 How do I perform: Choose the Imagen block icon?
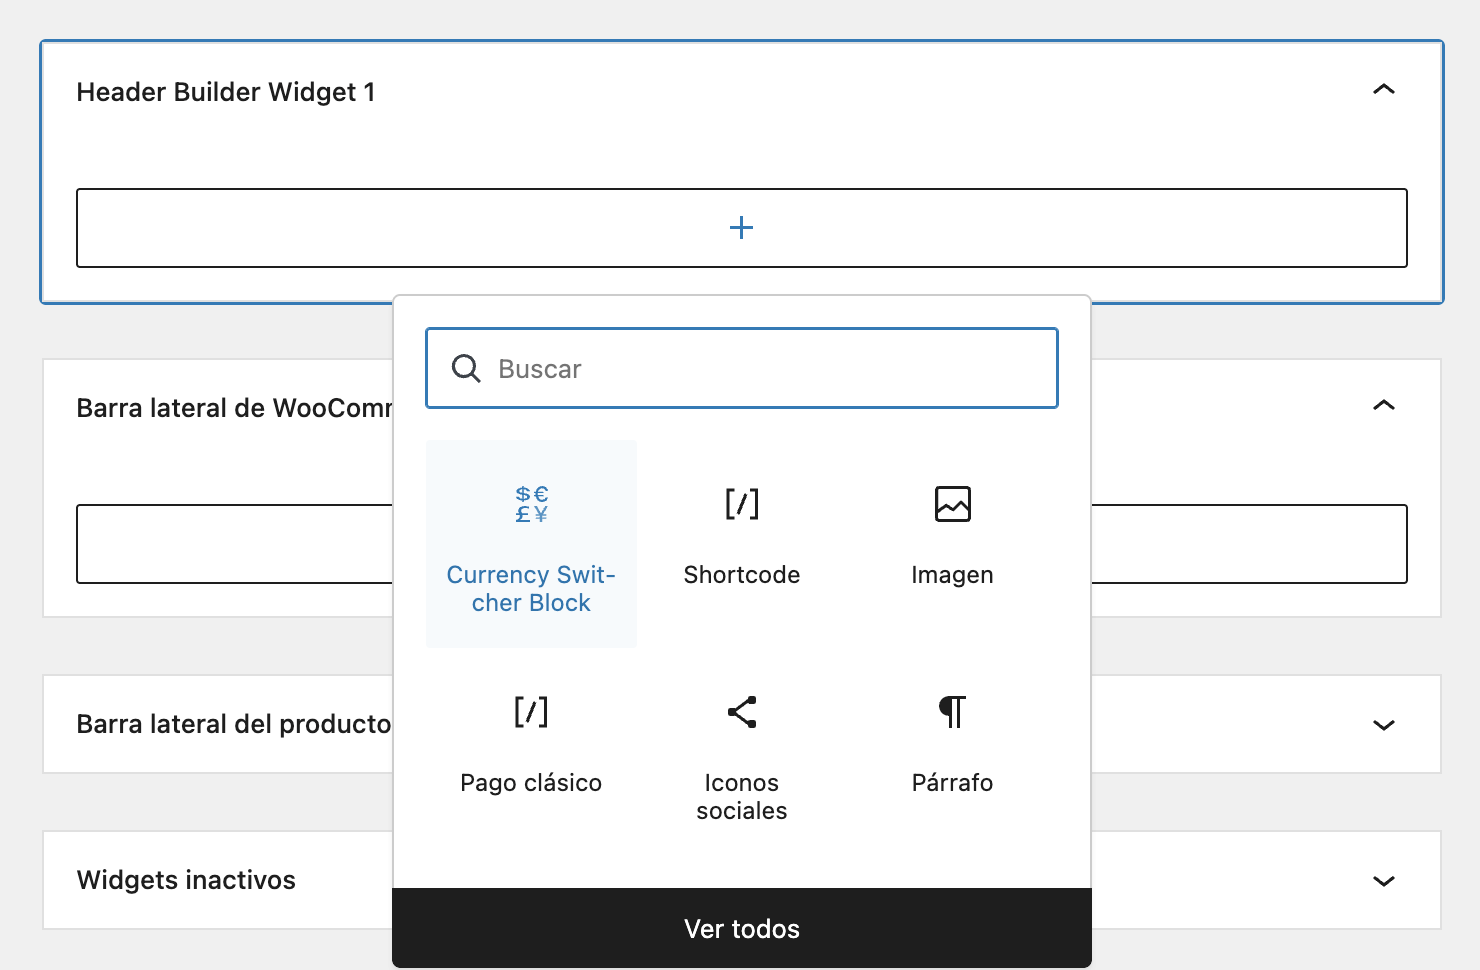pyautogui.click(x=952, y=504)
